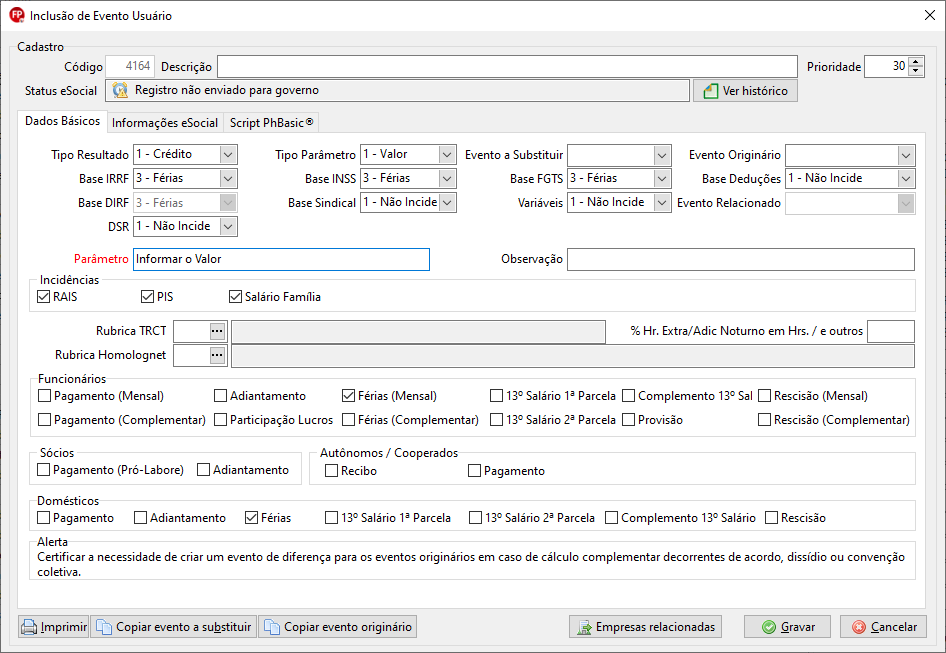
Task: Open the Evento Originário dropdown
Action: tap(906, 154)
